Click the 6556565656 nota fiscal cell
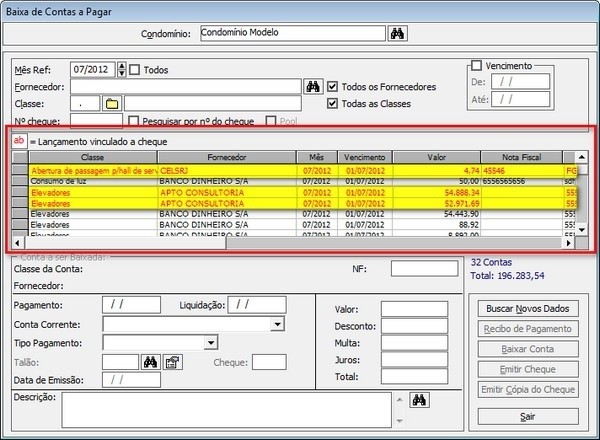The image size is (600, 440). (522, 181)
